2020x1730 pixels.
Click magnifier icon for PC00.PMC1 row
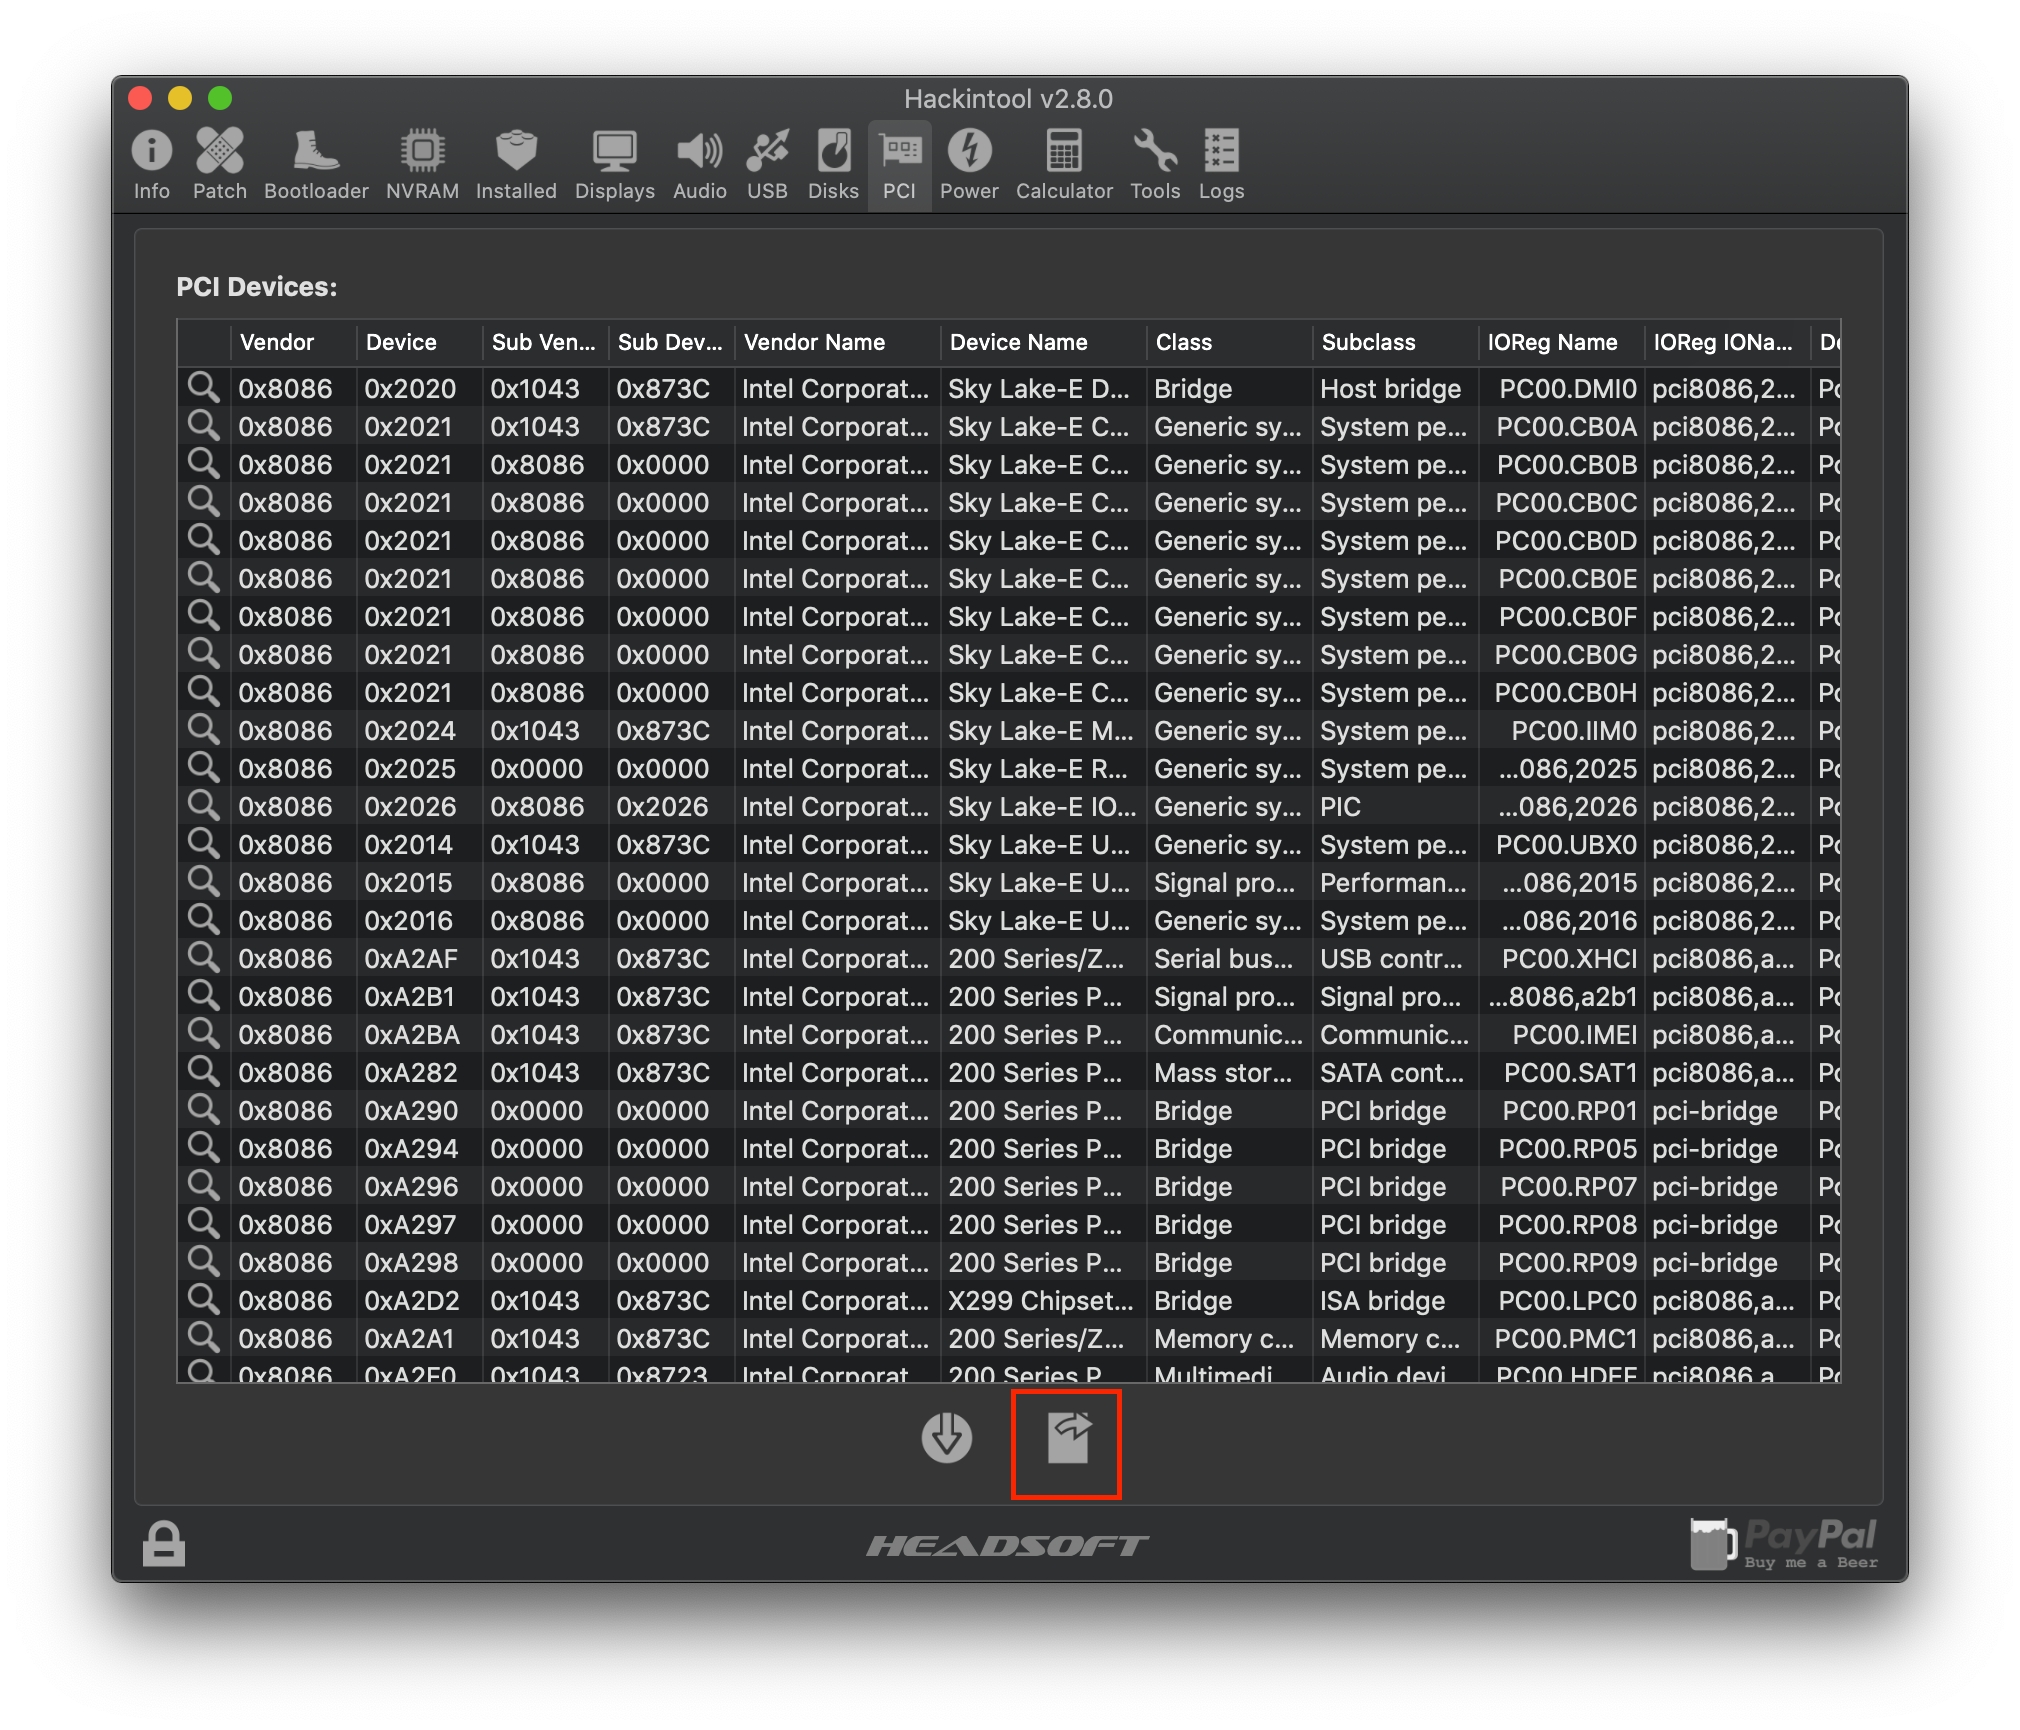[204, 1338]
